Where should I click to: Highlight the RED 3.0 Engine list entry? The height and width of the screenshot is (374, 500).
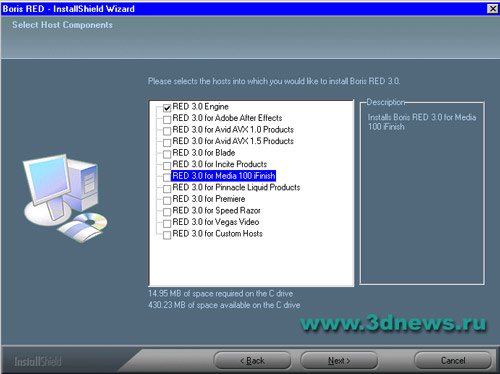point(200,107)
